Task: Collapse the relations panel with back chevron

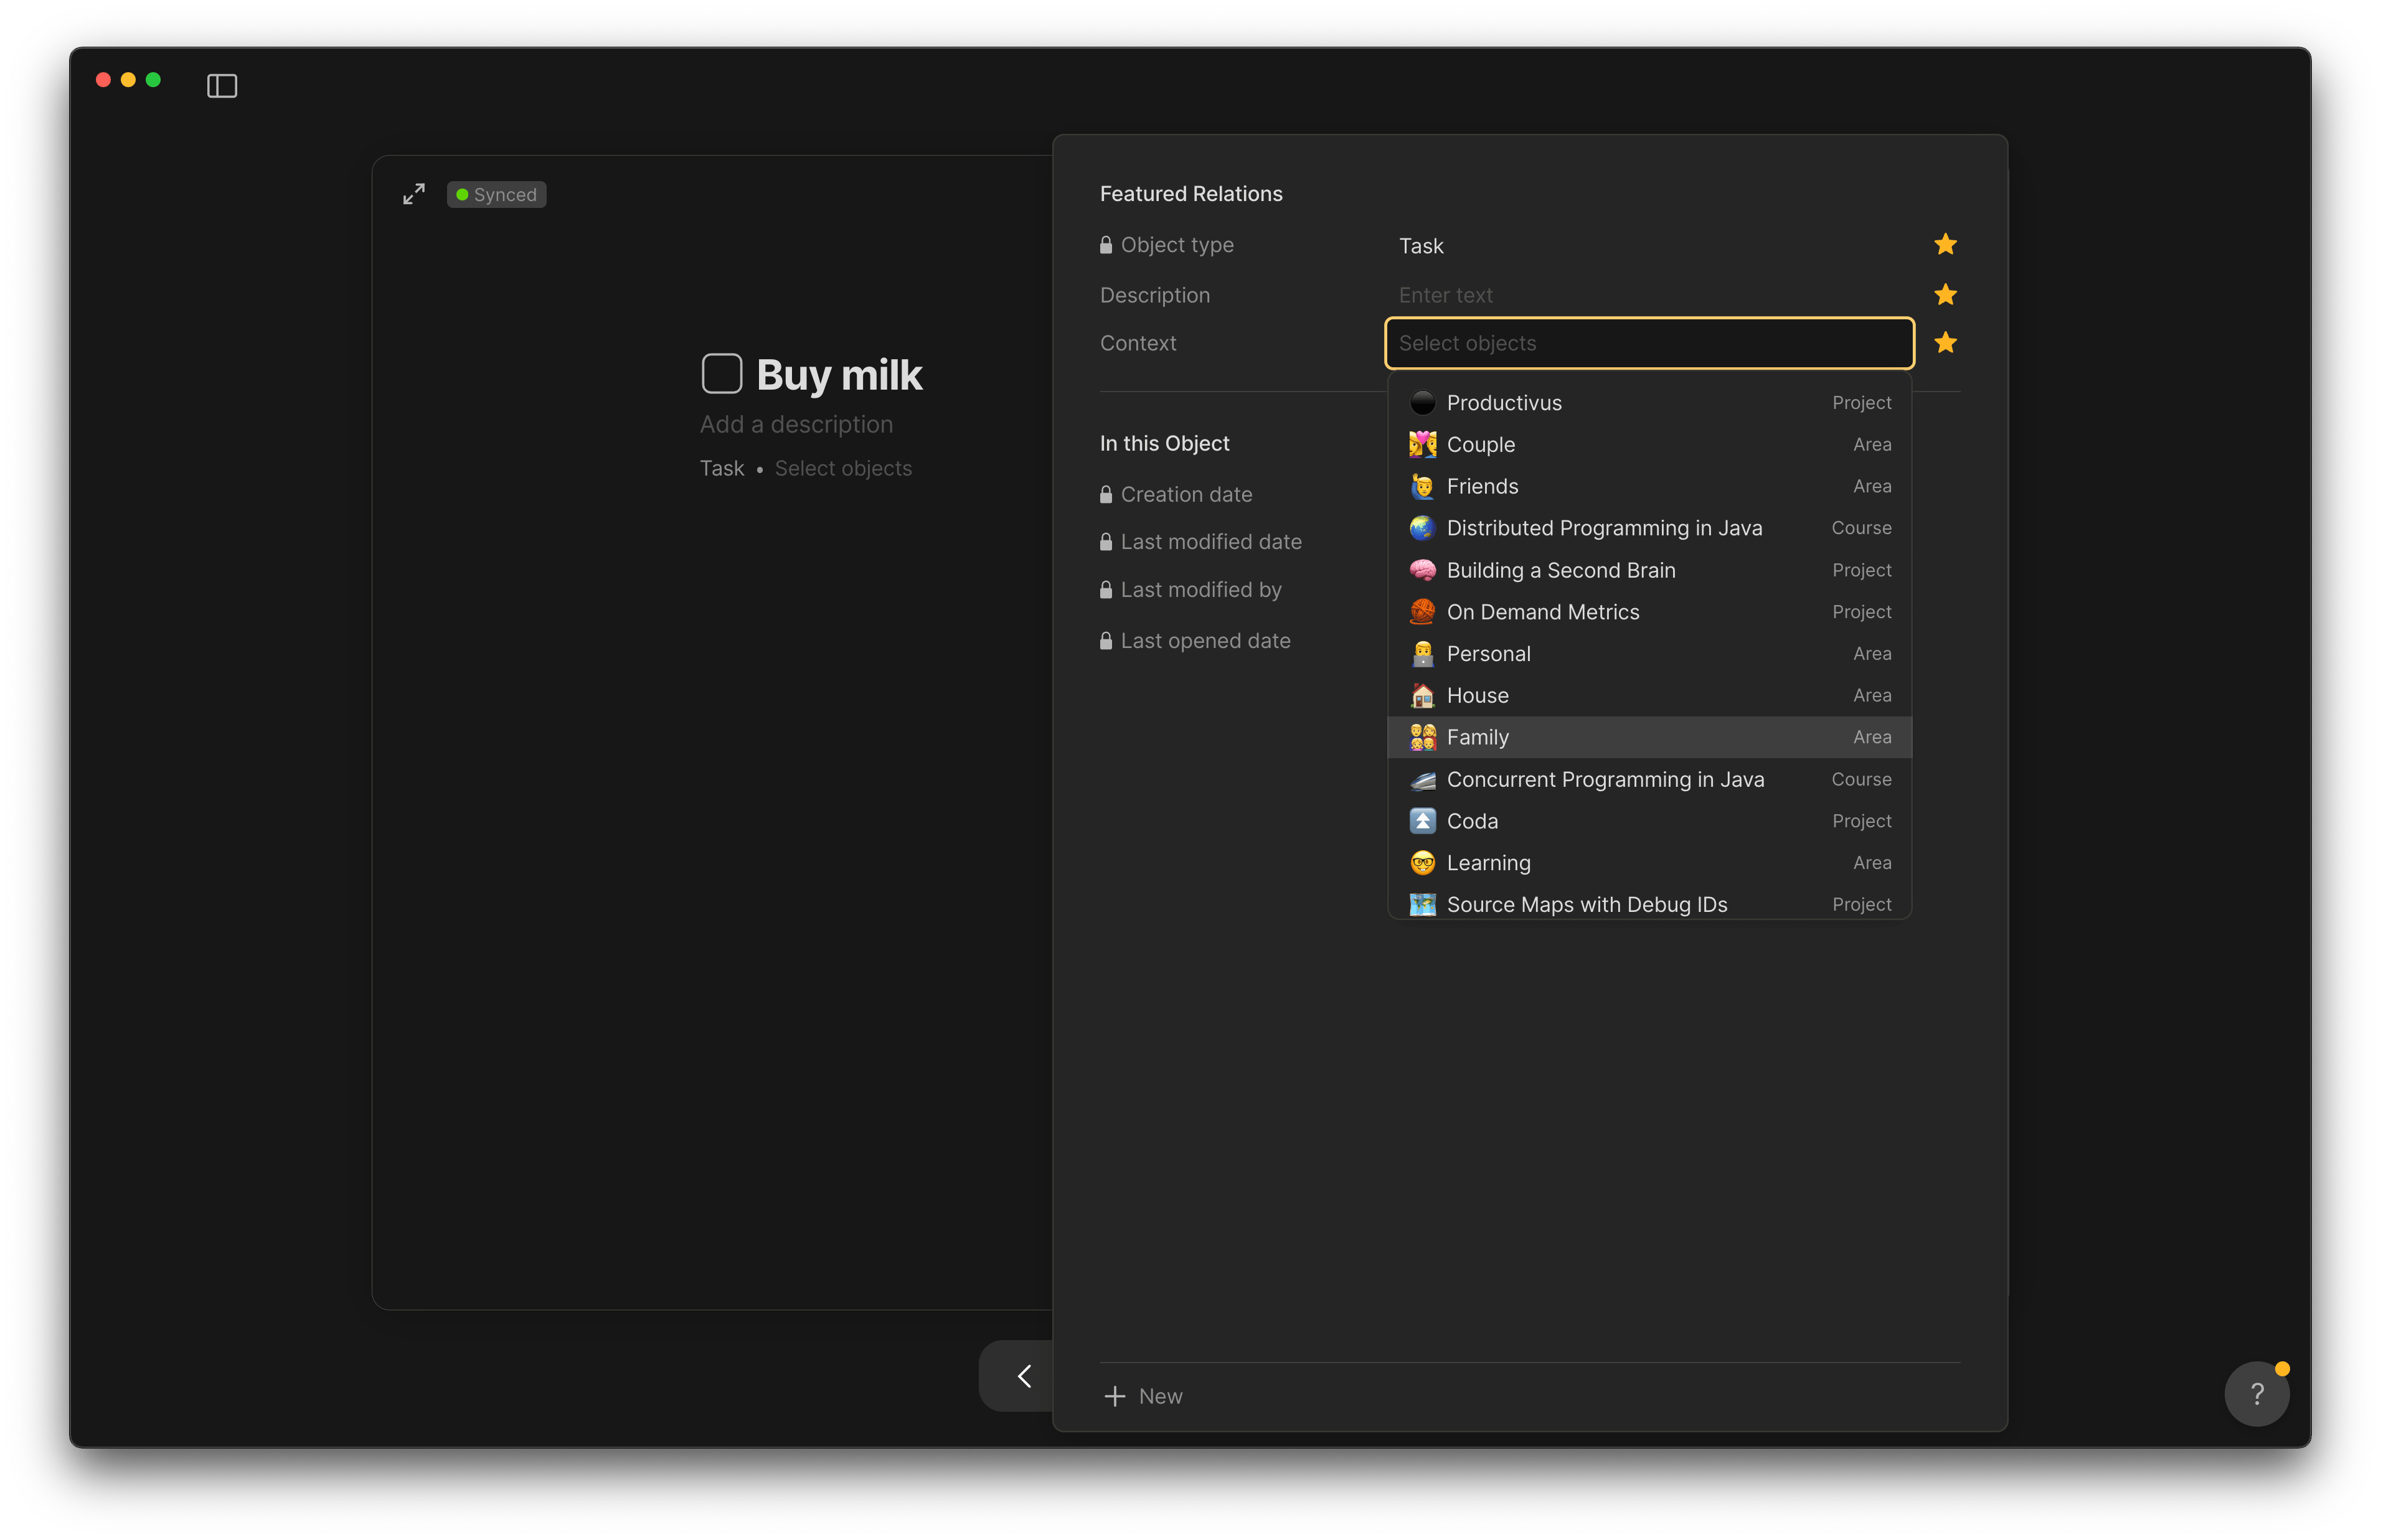Action: pos(1024,1376)
